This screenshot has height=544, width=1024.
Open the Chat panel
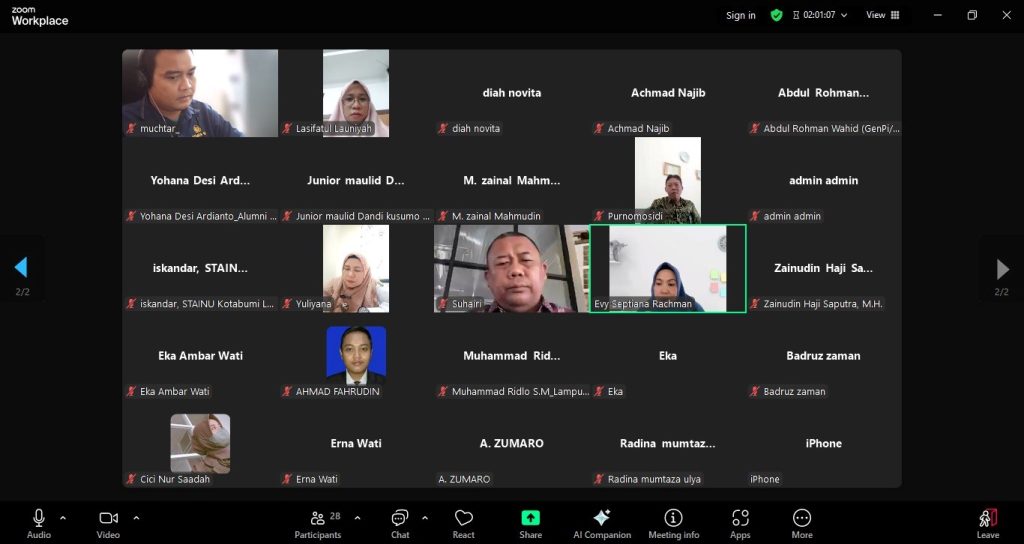pyautogui.click(x=400, y=523)
